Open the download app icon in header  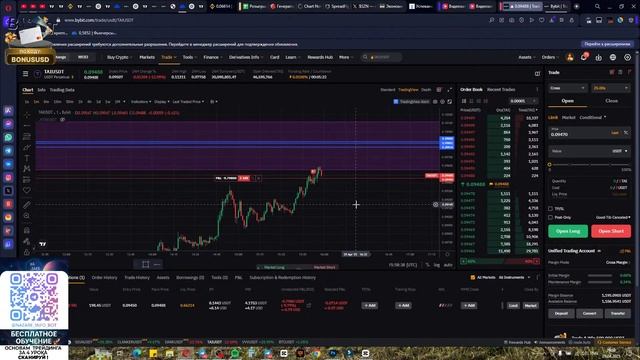(x=598, y=58)
